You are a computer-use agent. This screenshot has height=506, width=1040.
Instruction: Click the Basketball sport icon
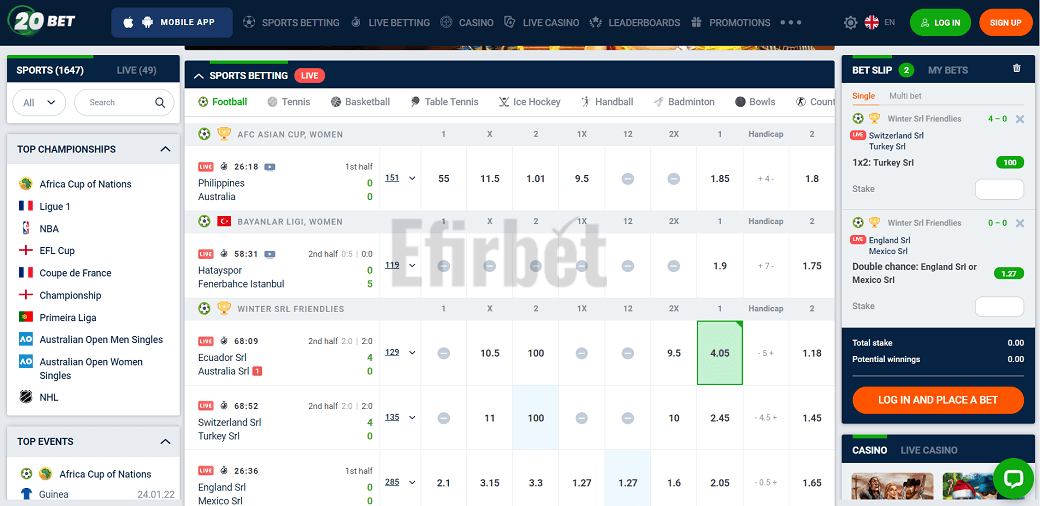click(335, 102)
